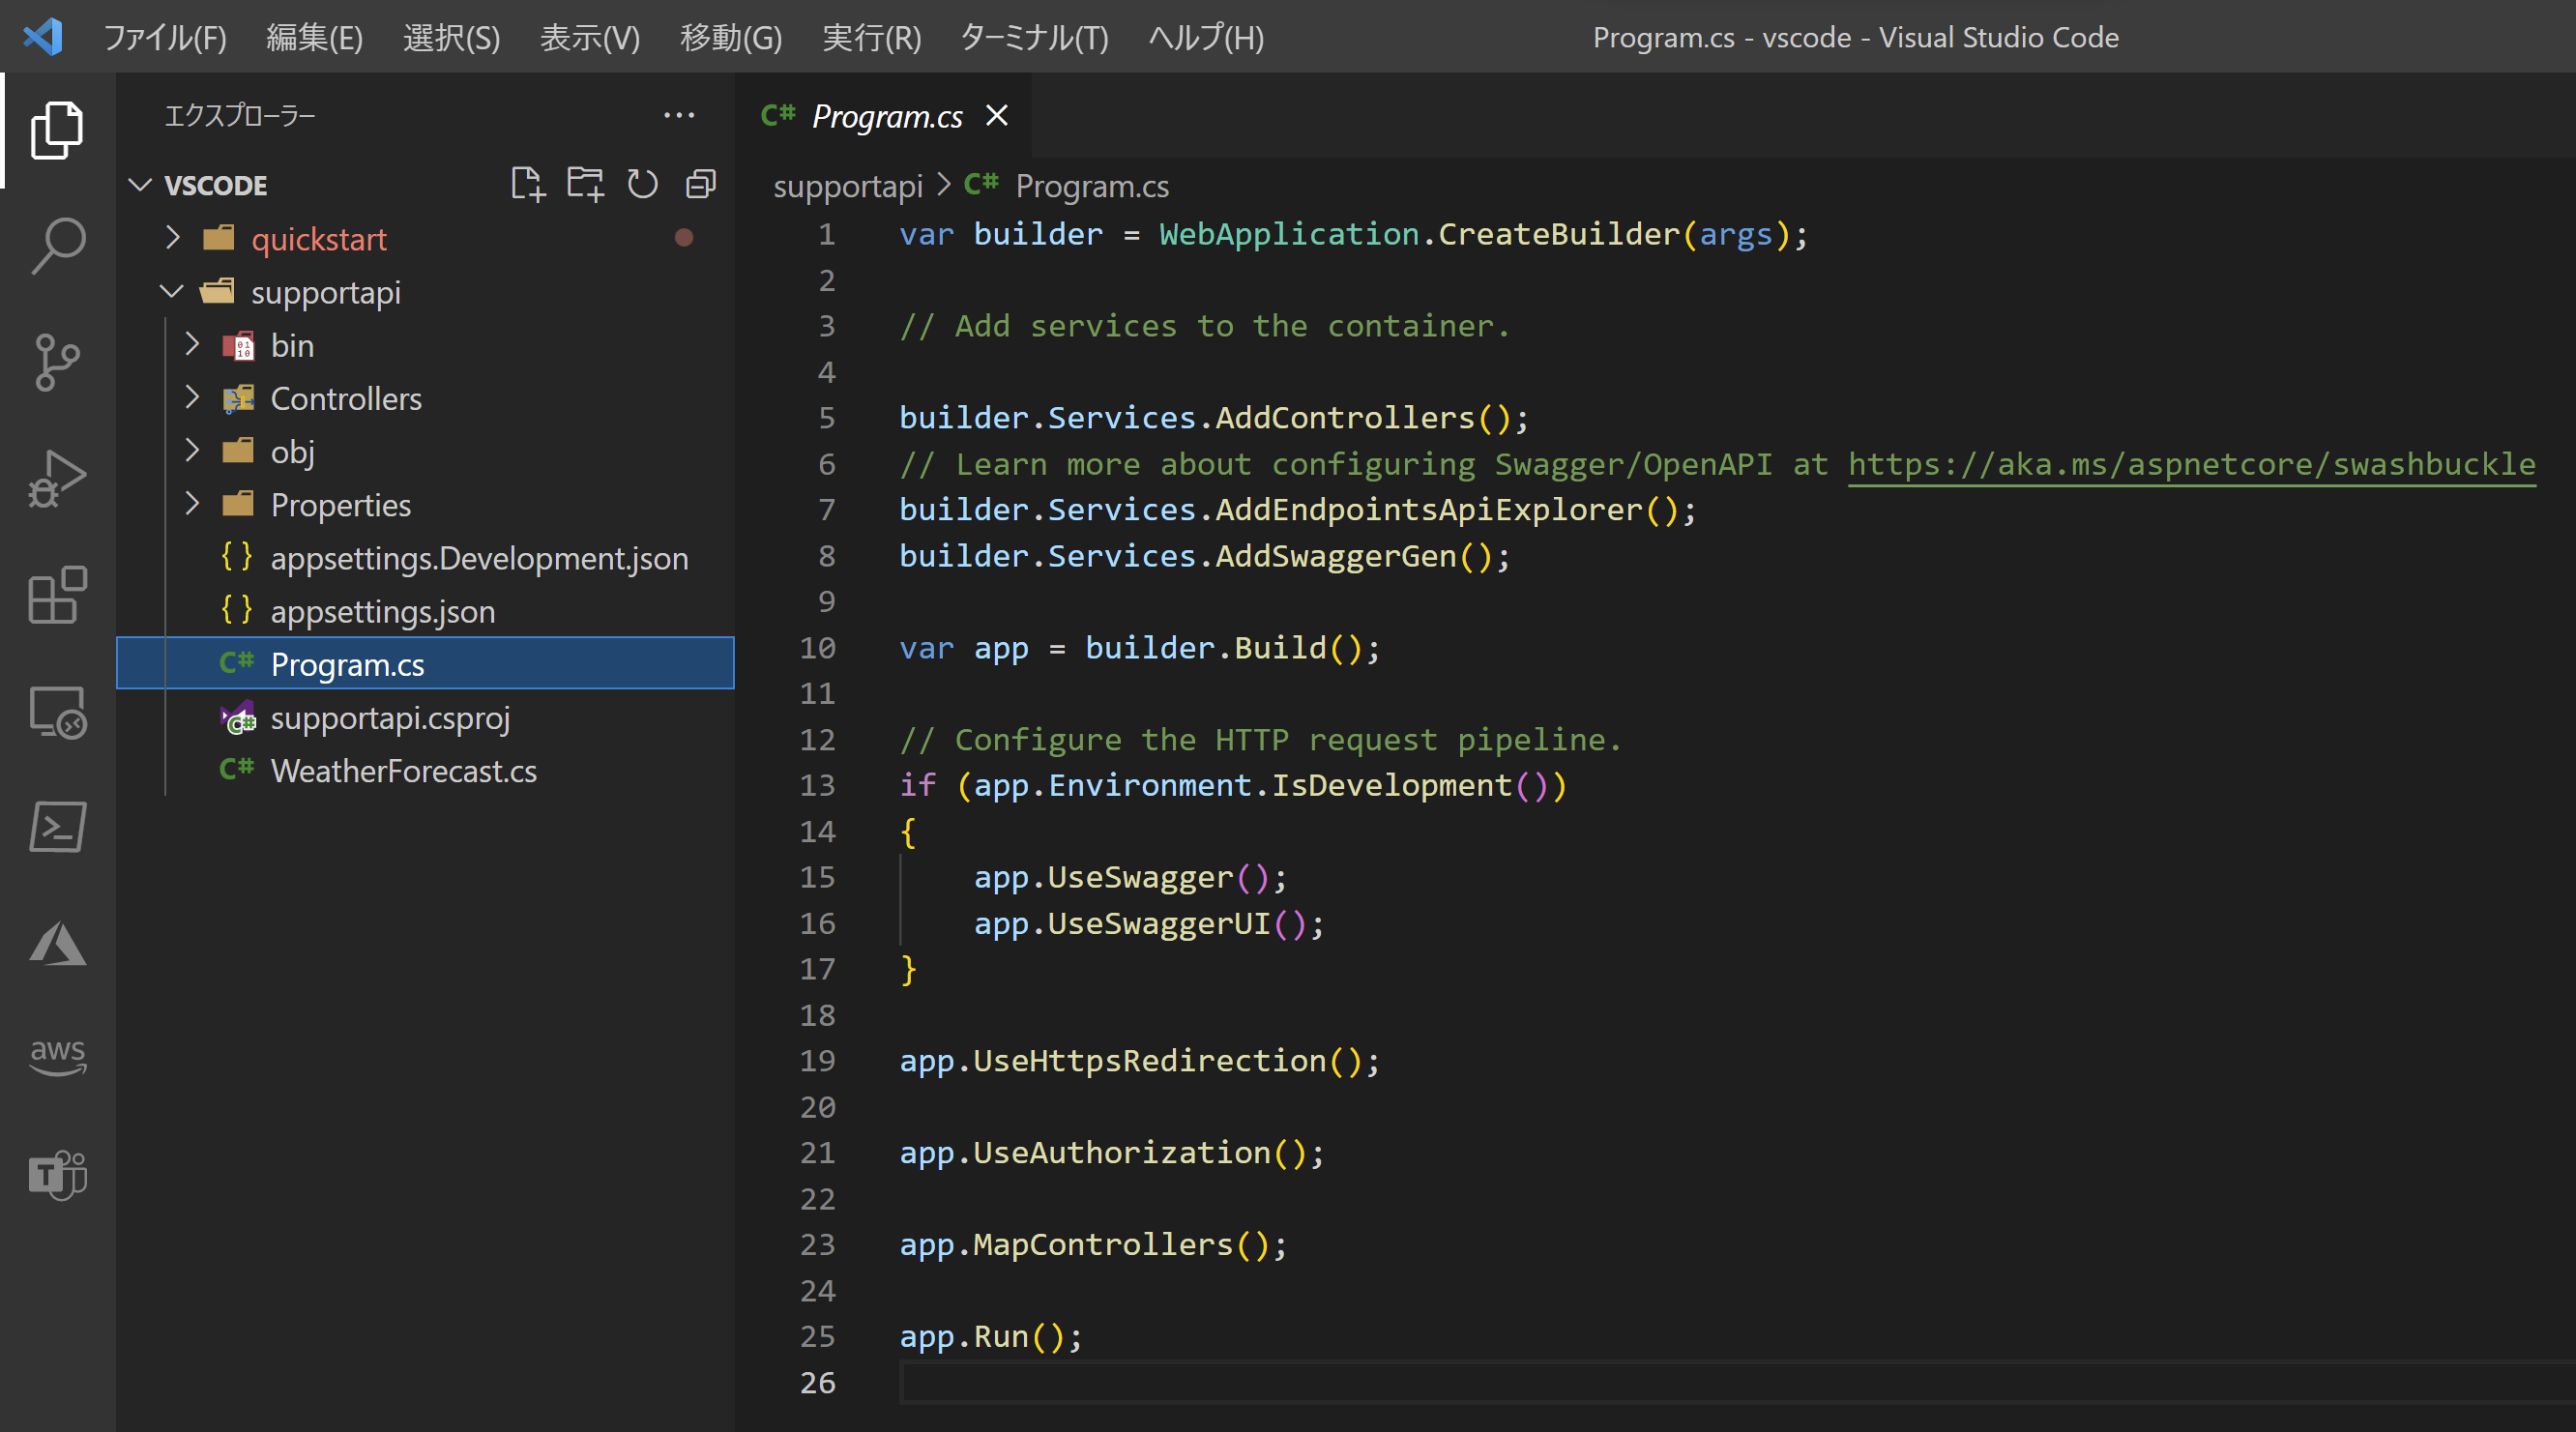This screenshot has height=1432, width=2576.
Task: Open the Search view in activity bar
Action: tap(57, 246)
